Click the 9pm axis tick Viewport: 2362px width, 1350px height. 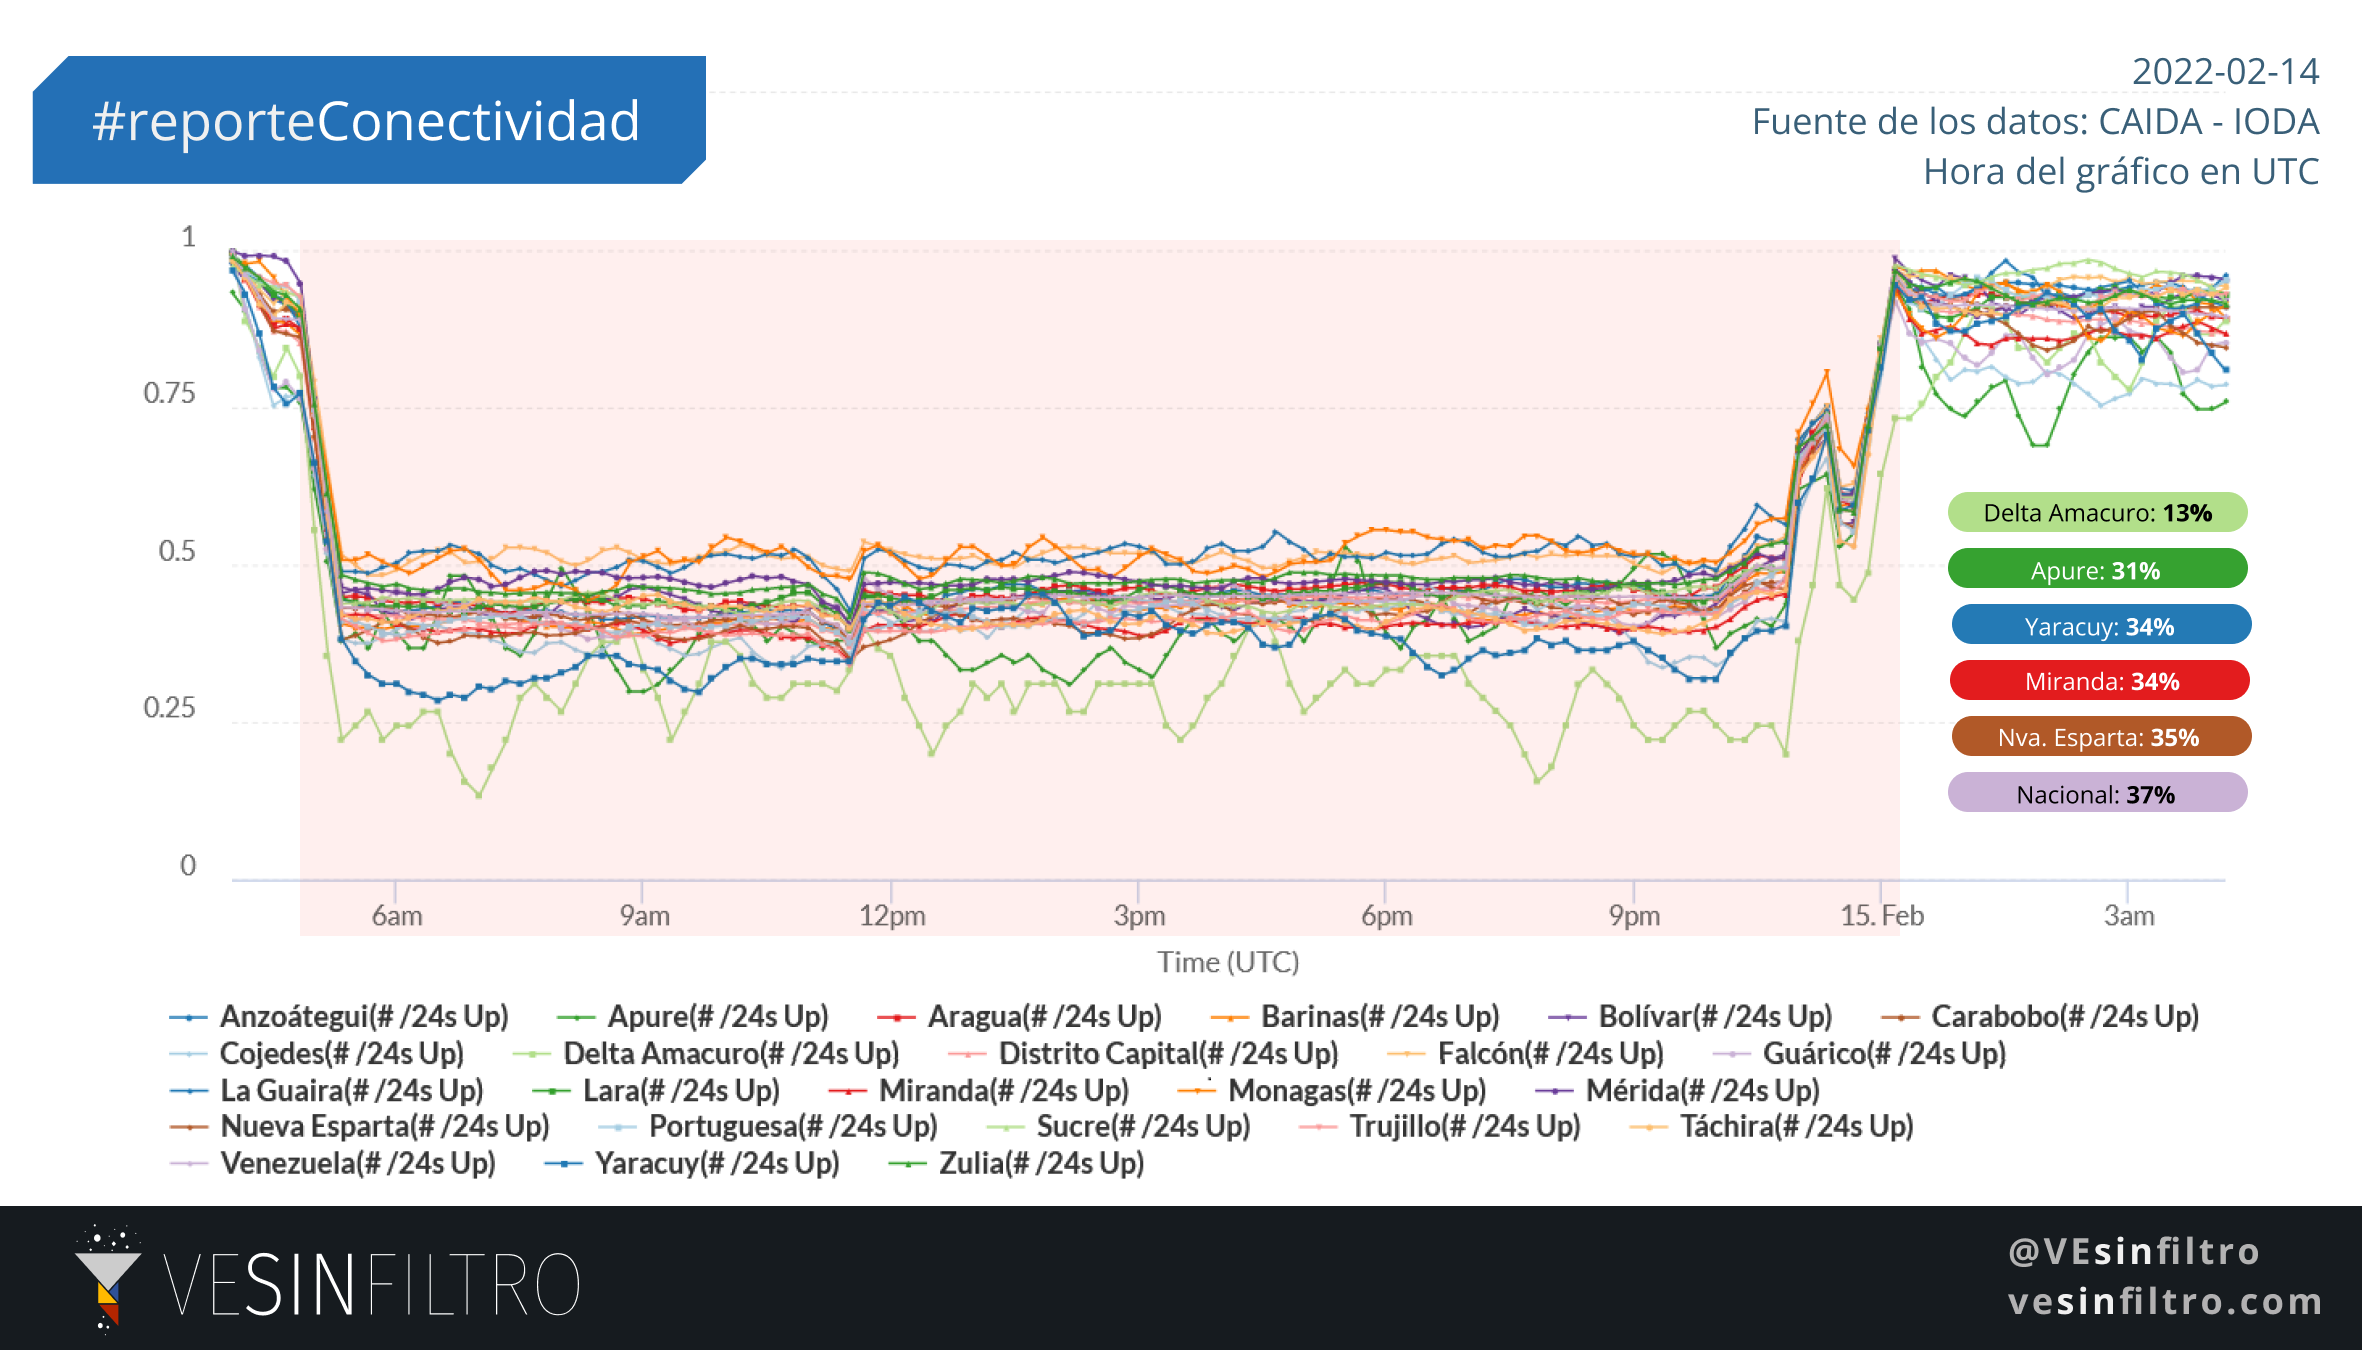tap(1634, 915)
